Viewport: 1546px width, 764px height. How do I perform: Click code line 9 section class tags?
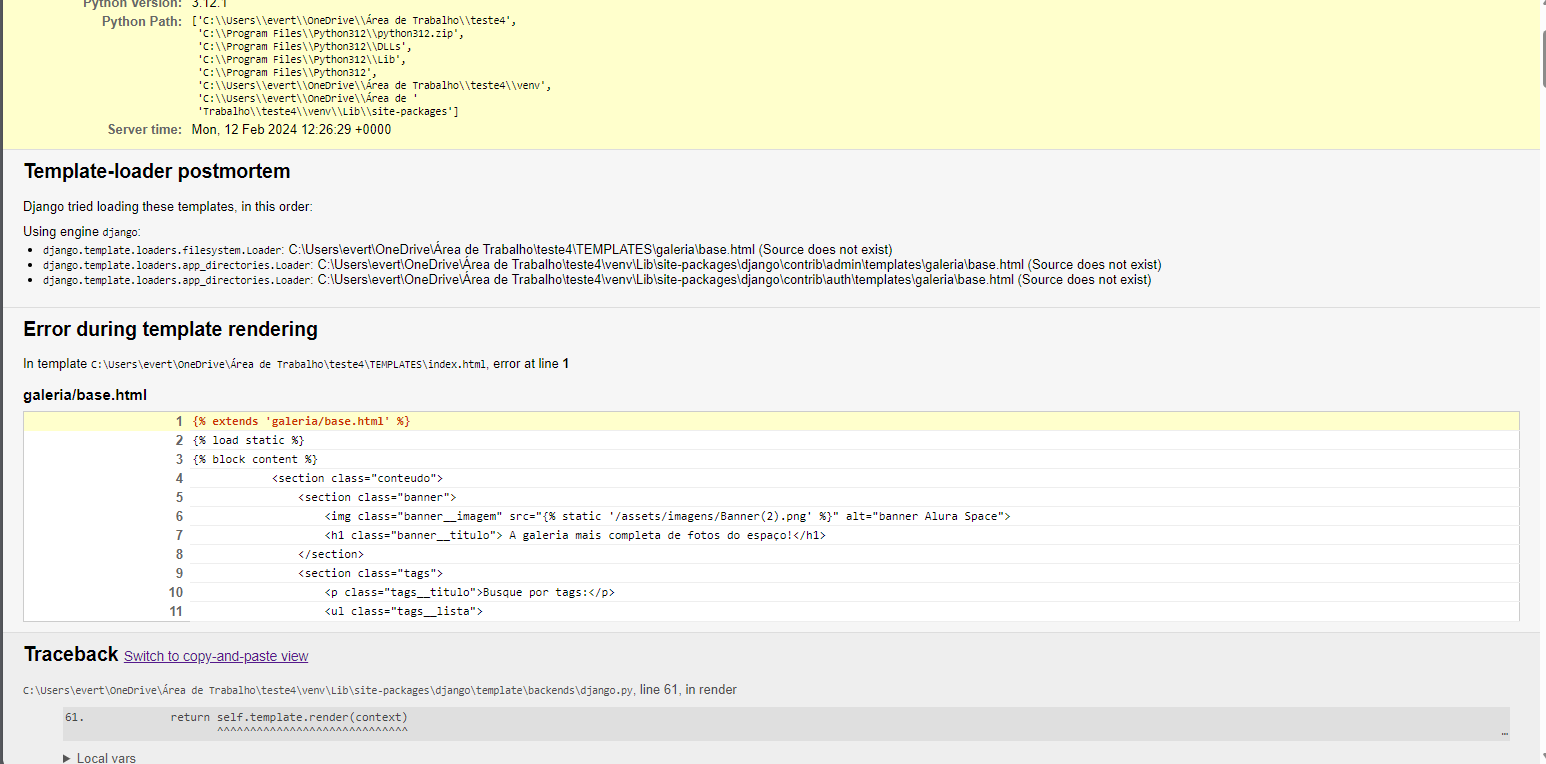tap(370, 573)
